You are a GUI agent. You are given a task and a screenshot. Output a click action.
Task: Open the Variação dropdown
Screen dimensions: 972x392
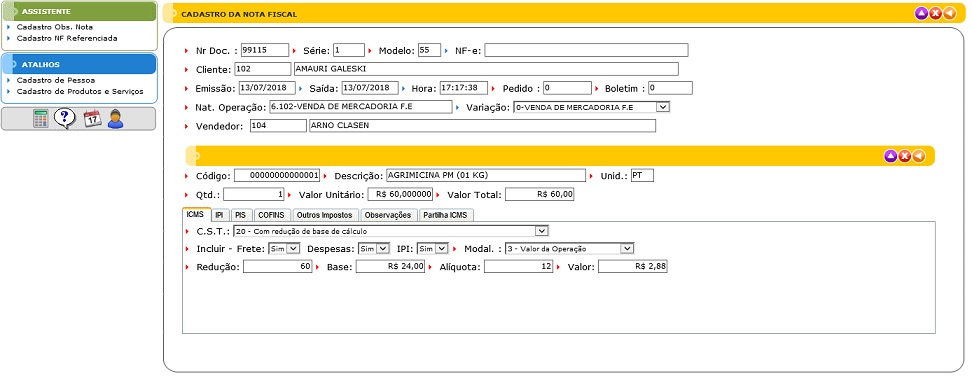click(591, 107)
